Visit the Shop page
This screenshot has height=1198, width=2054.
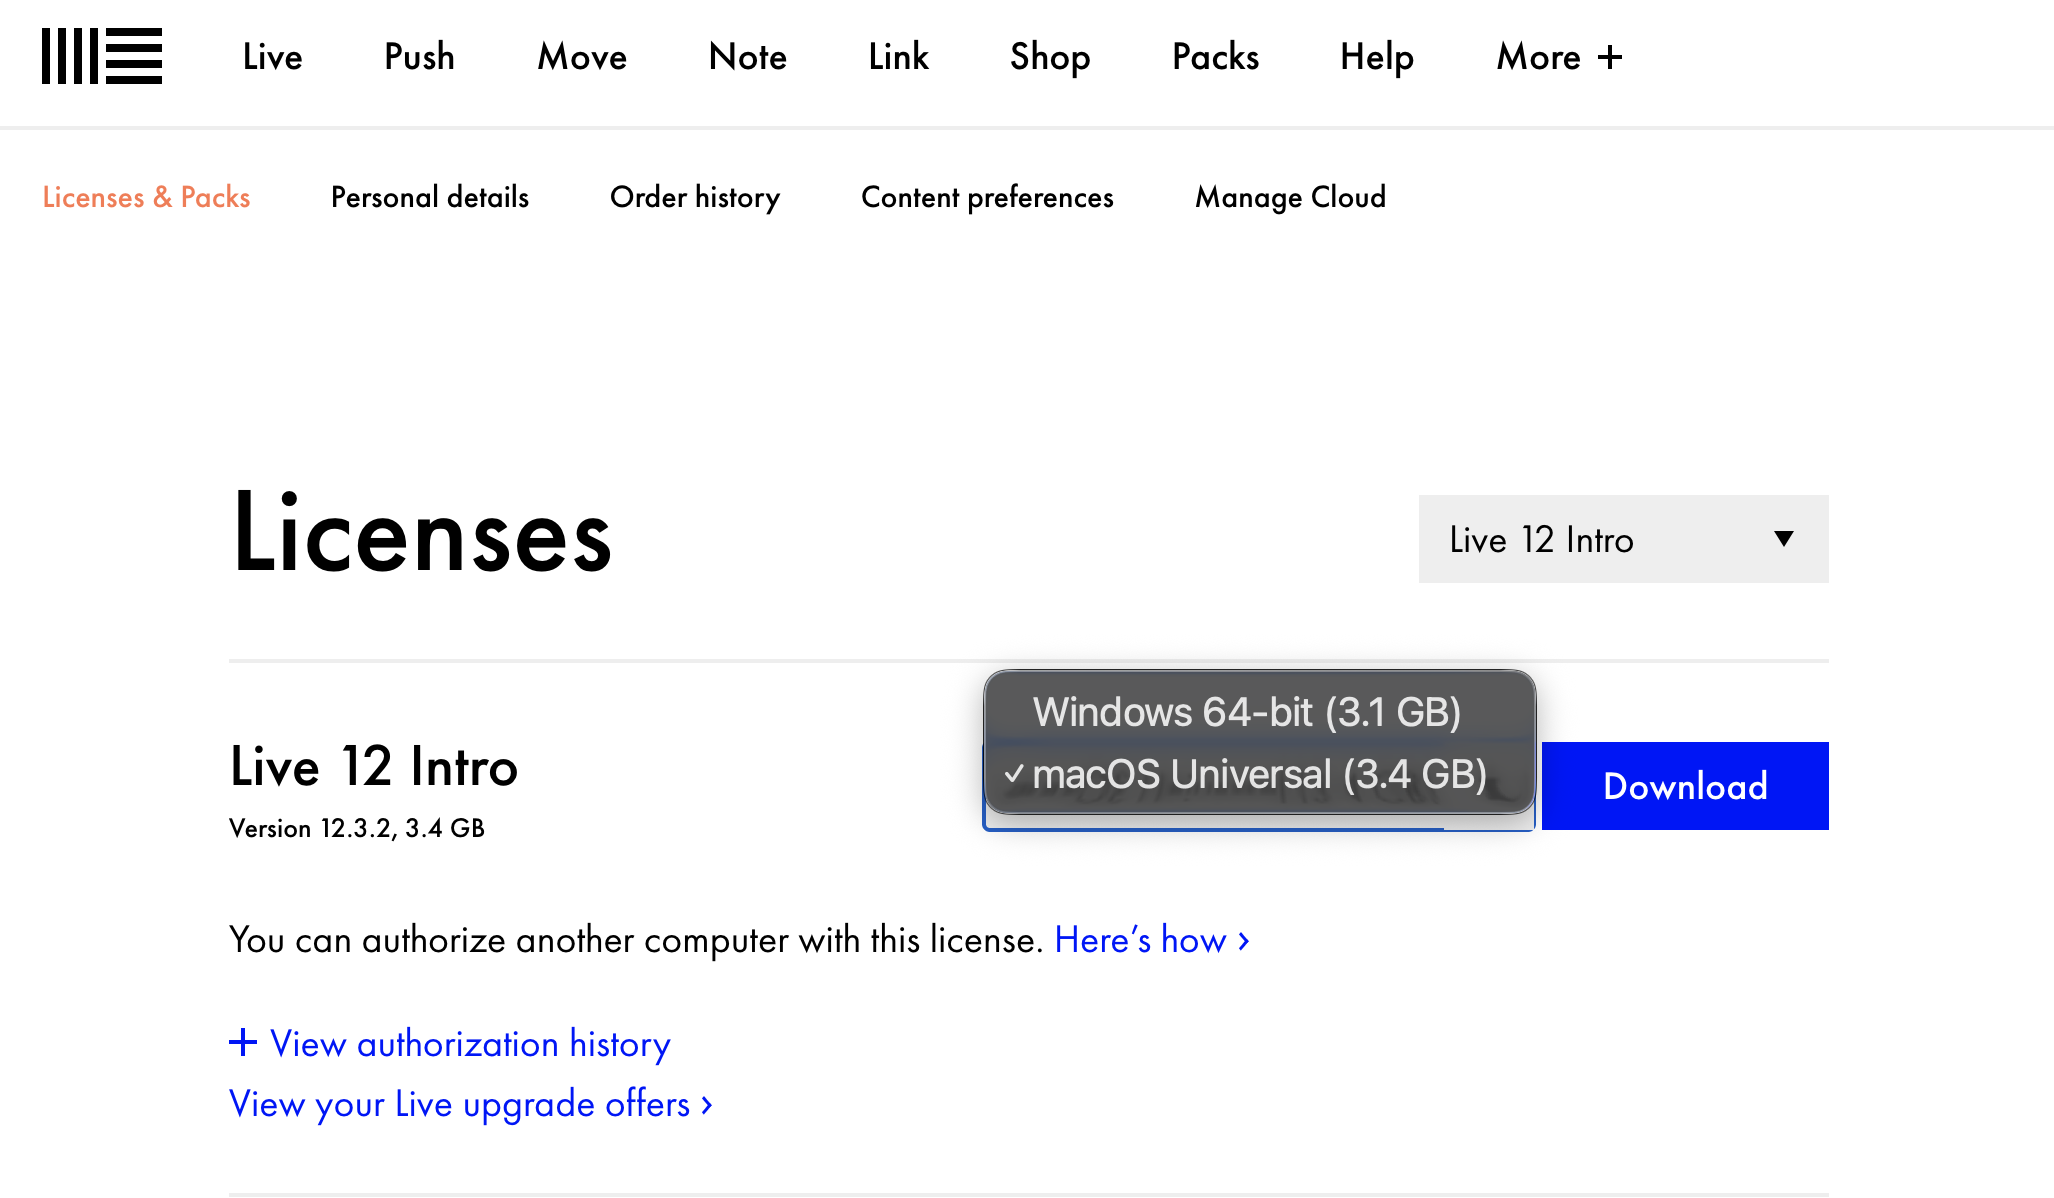tap(1049, 57)
